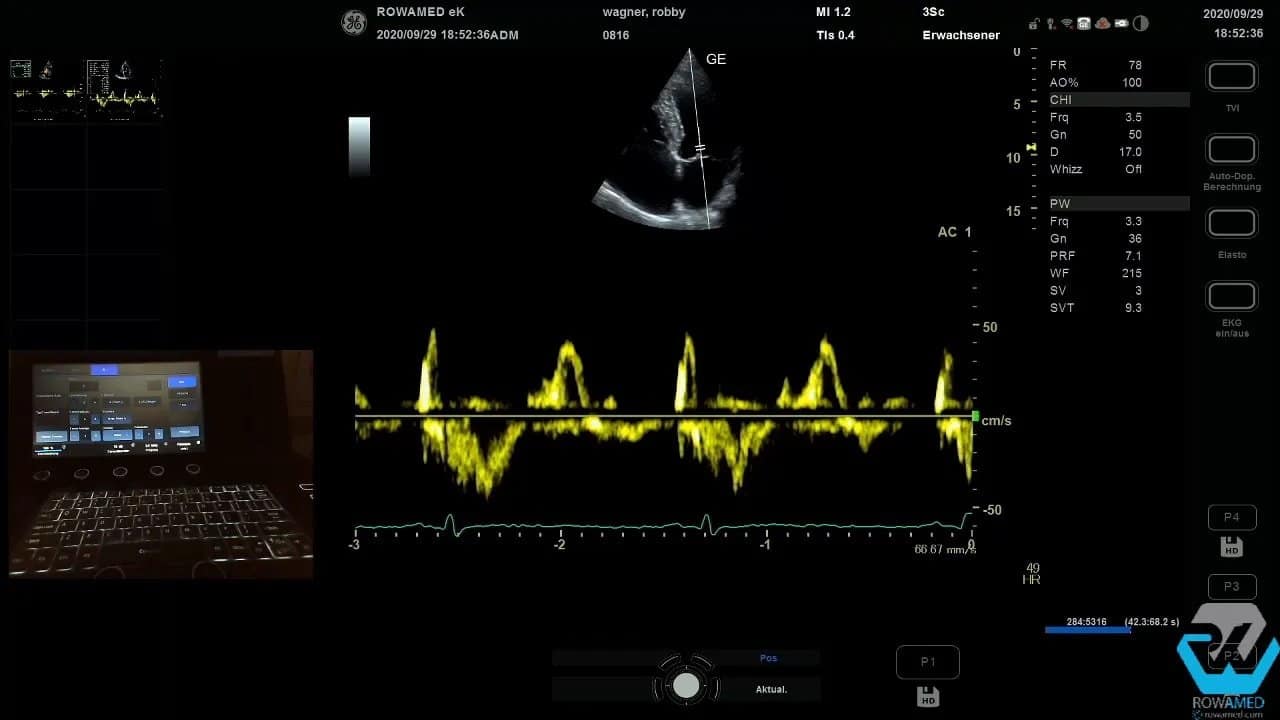The height and width of the screenshot is (720, 1280).
Task: Click the HD save icon beside the P1 button
Action: click(928, 695)
